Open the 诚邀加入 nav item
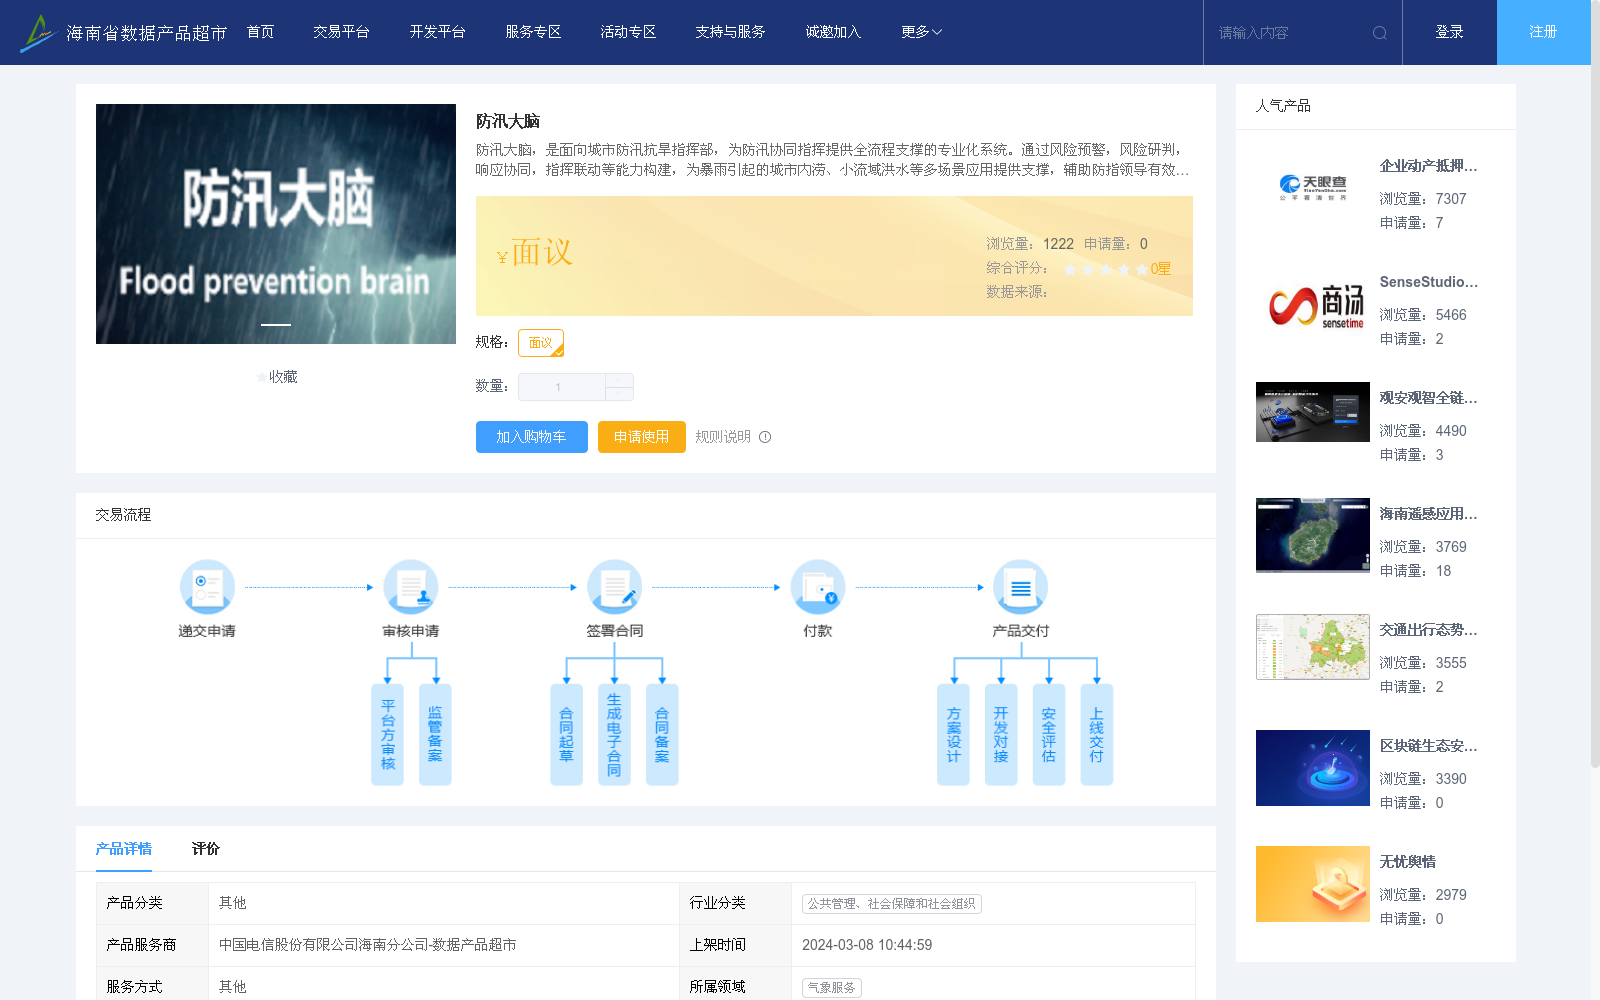The height and width of the screenshot is (1000, 1600). 833,32
